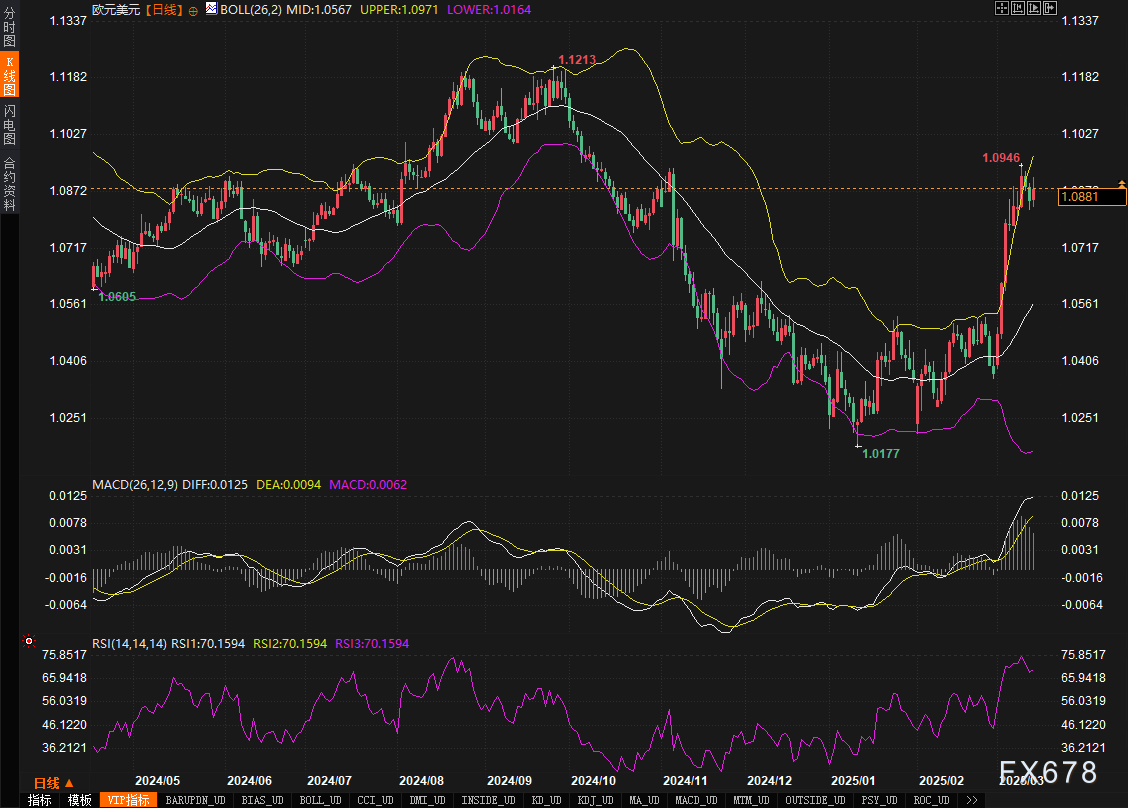The width and height of the screenshot is (1128, 808).
Task: Expand more indicator tabs with >> arrow
Action: [969, 800]
